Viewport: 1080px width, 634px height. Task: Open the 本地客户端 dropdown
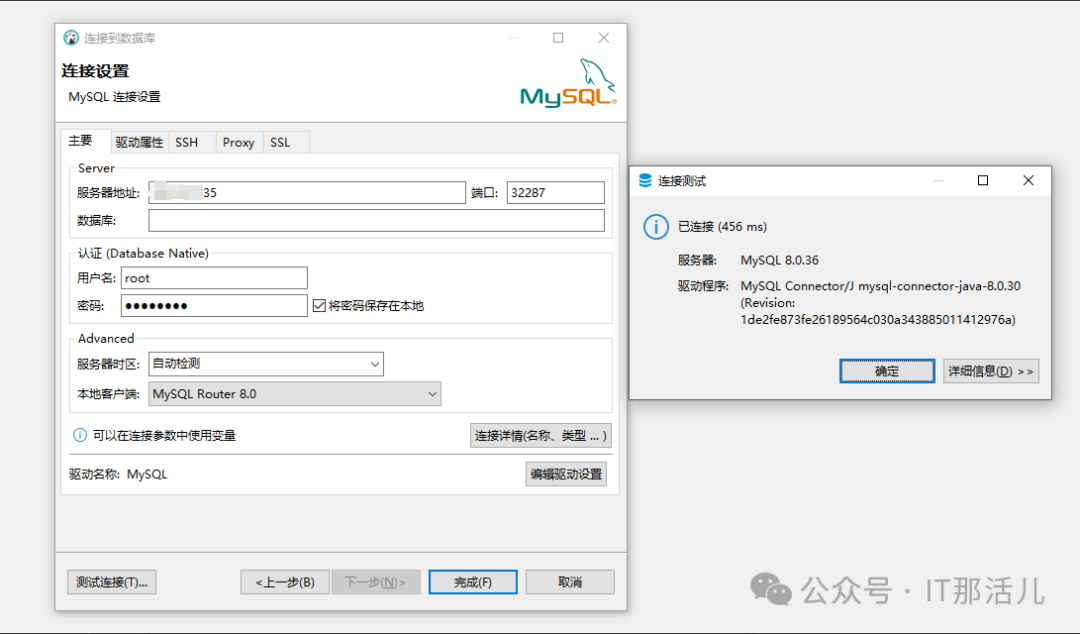[x=431, y=394]
